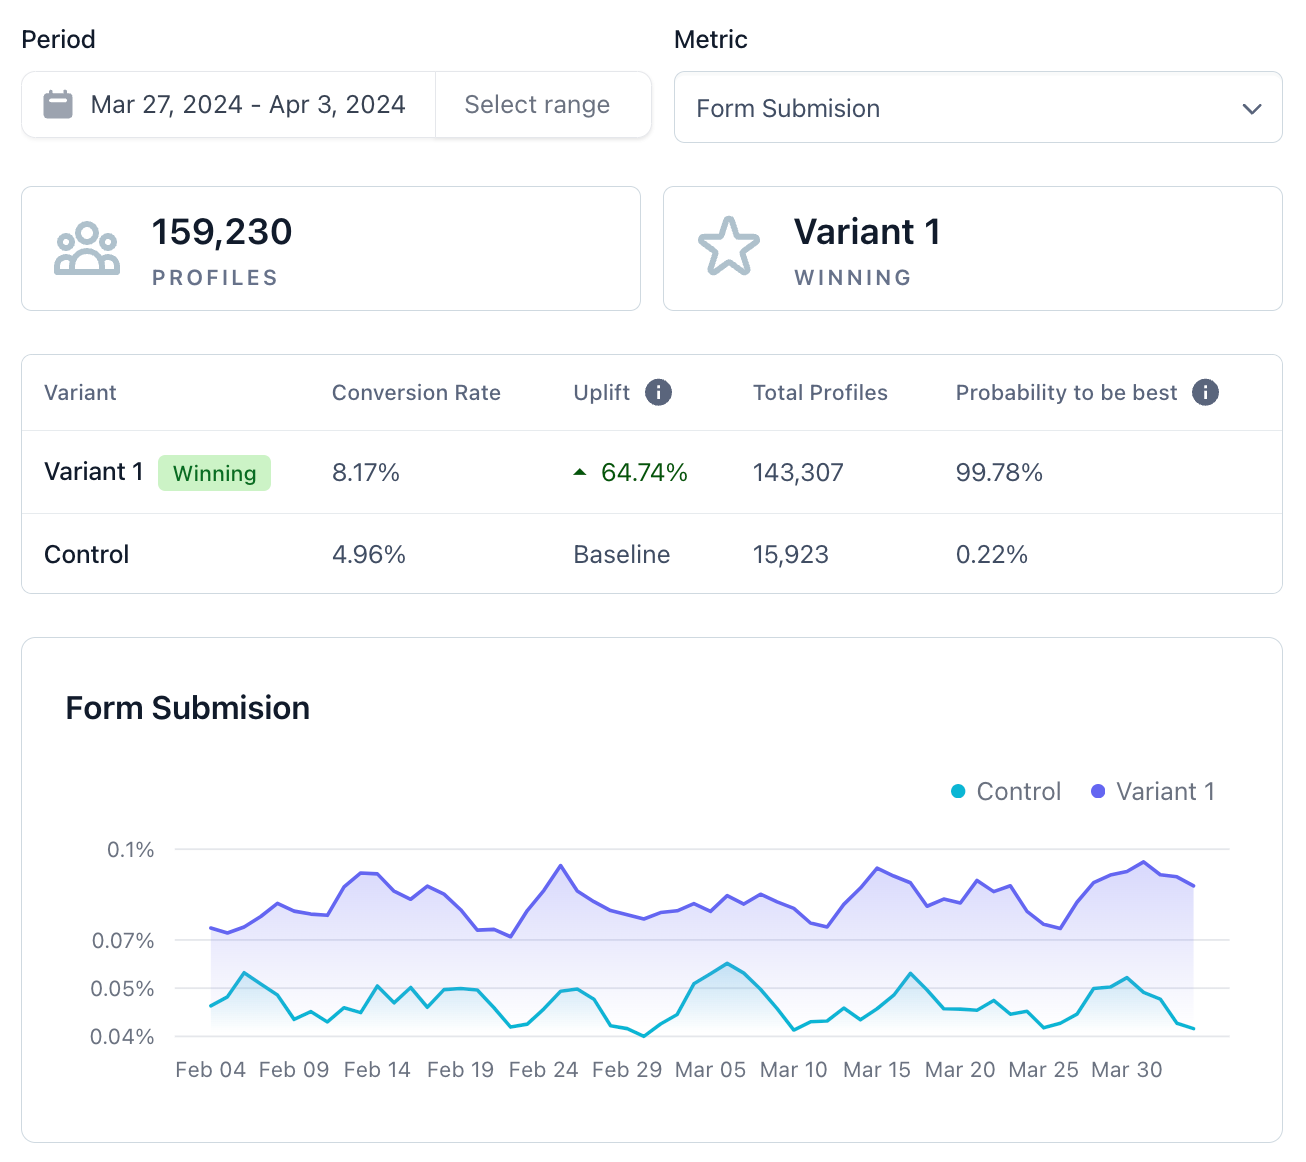Click the calendar icon in Period field
The image size is (1306, 1162).
(58, 104)
